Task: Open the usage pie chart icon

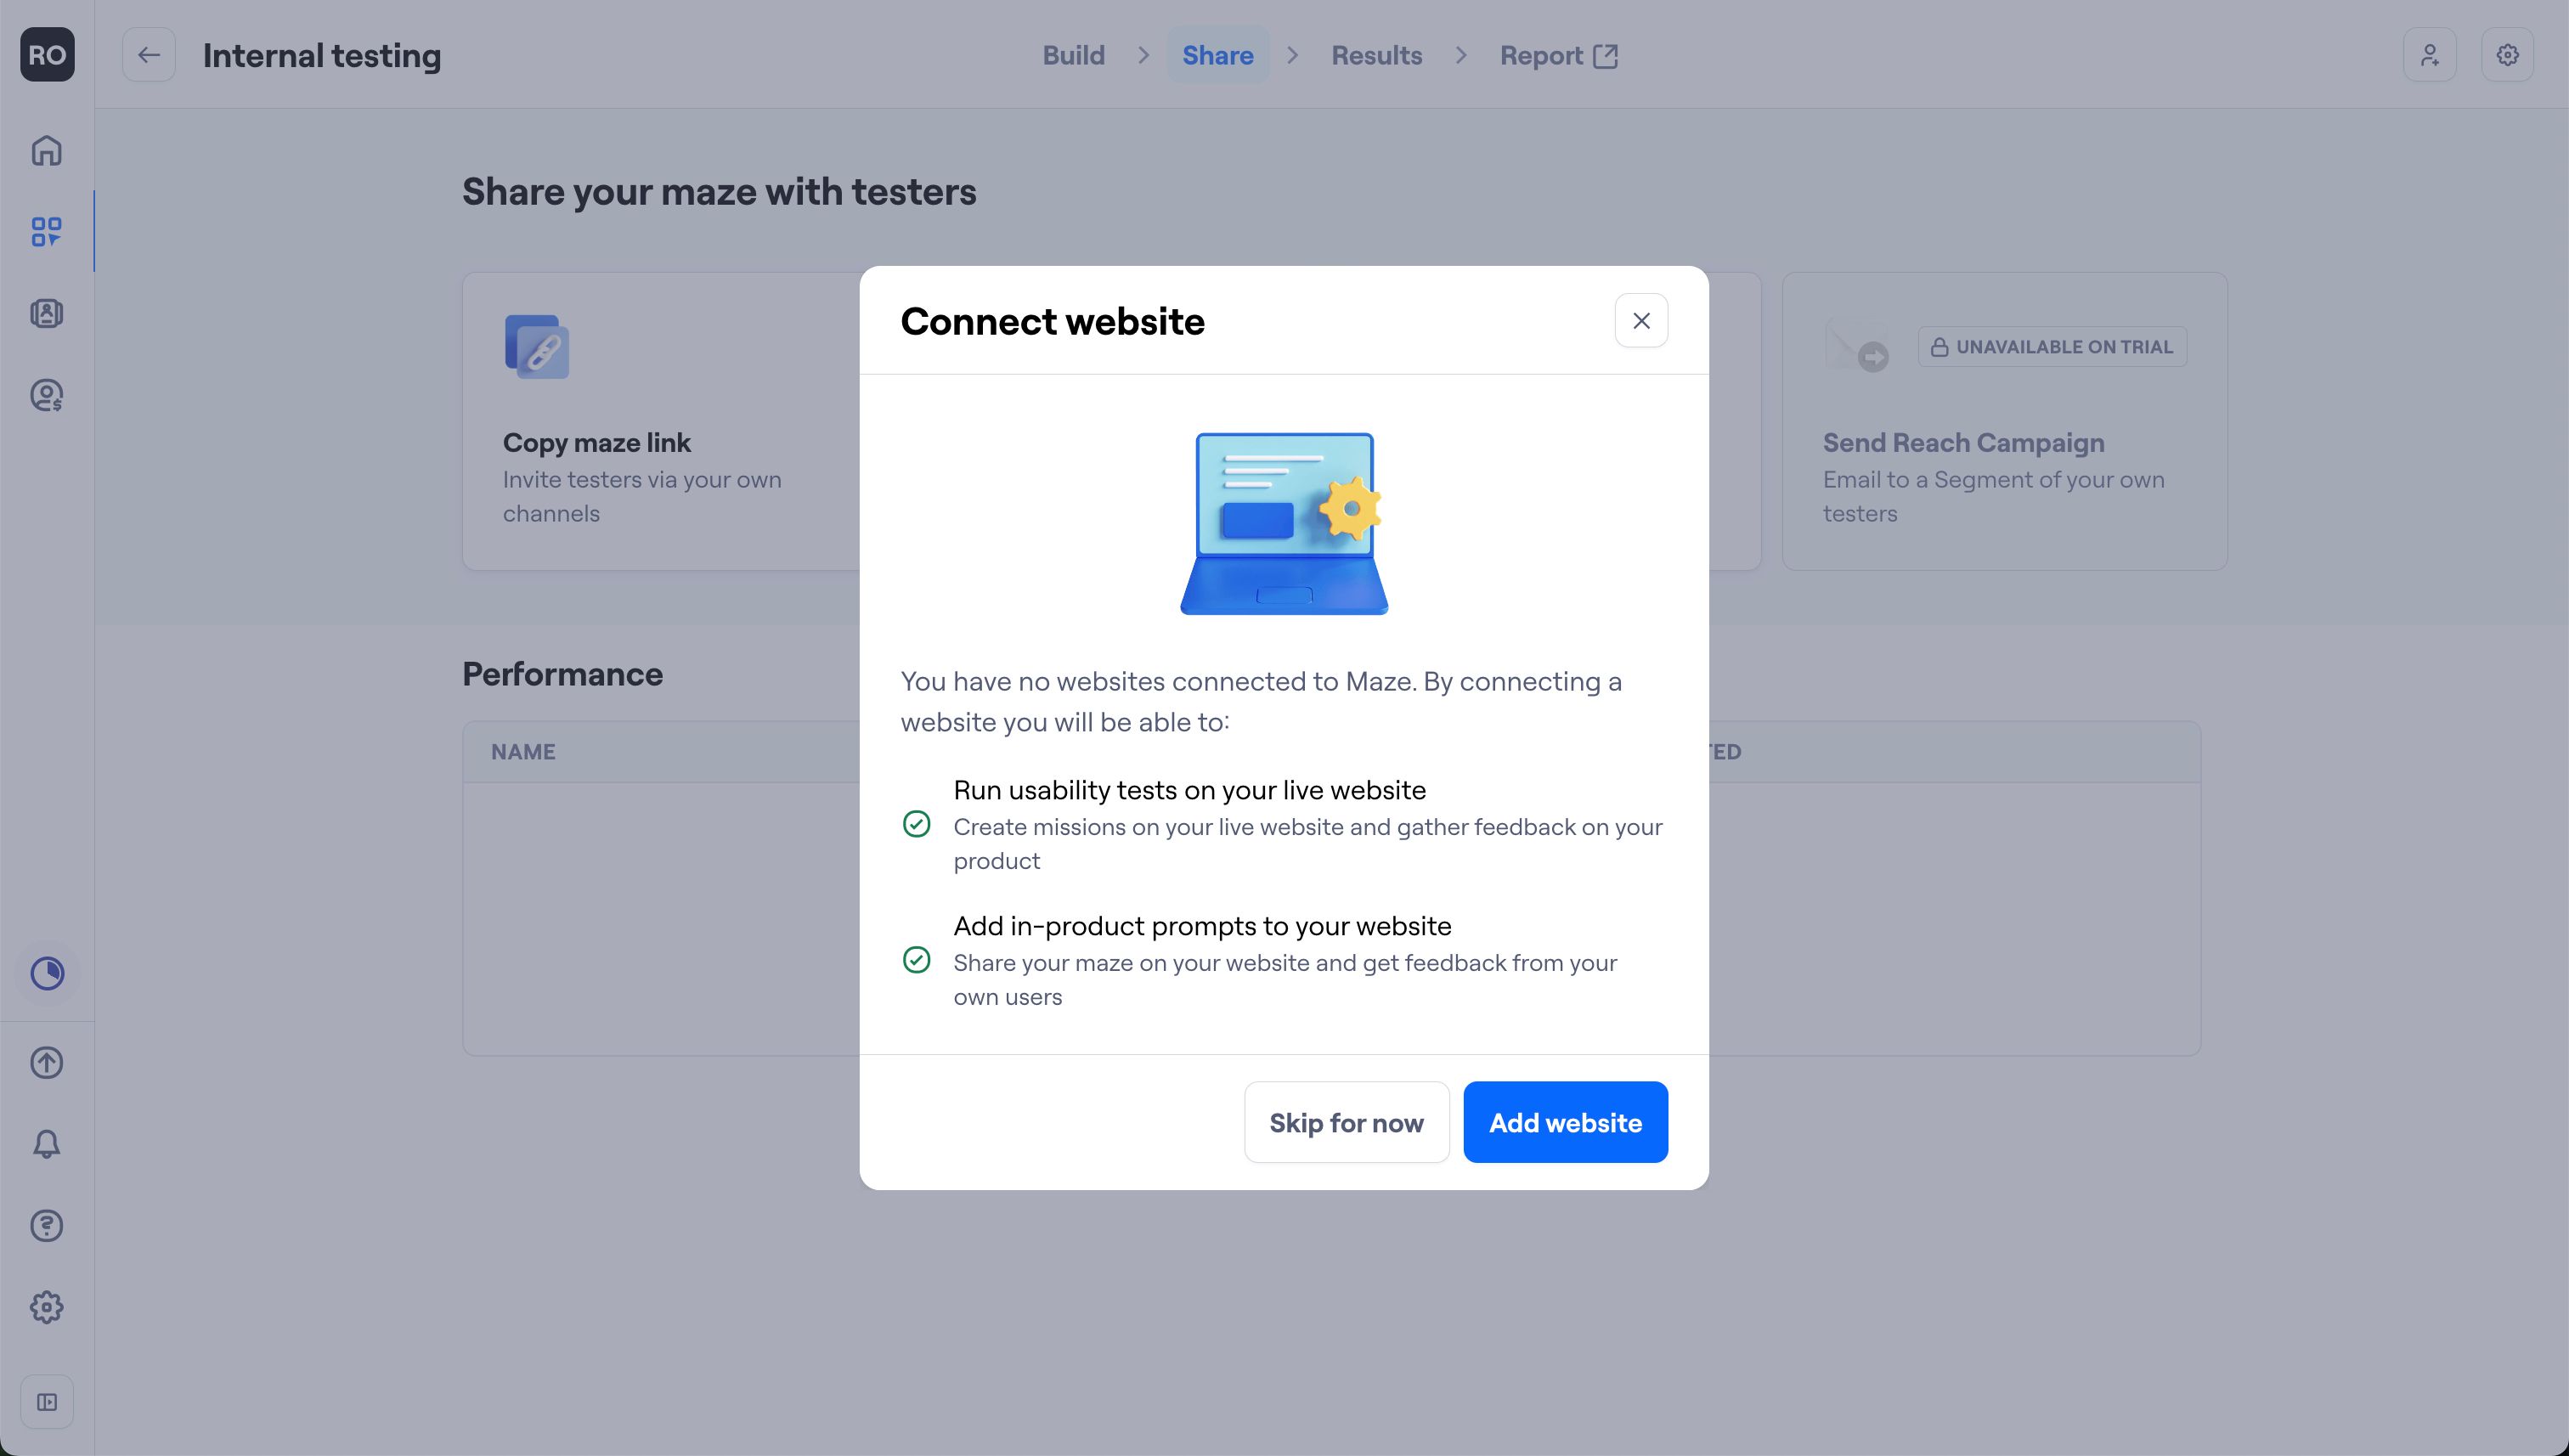Action: pos(47,973)
